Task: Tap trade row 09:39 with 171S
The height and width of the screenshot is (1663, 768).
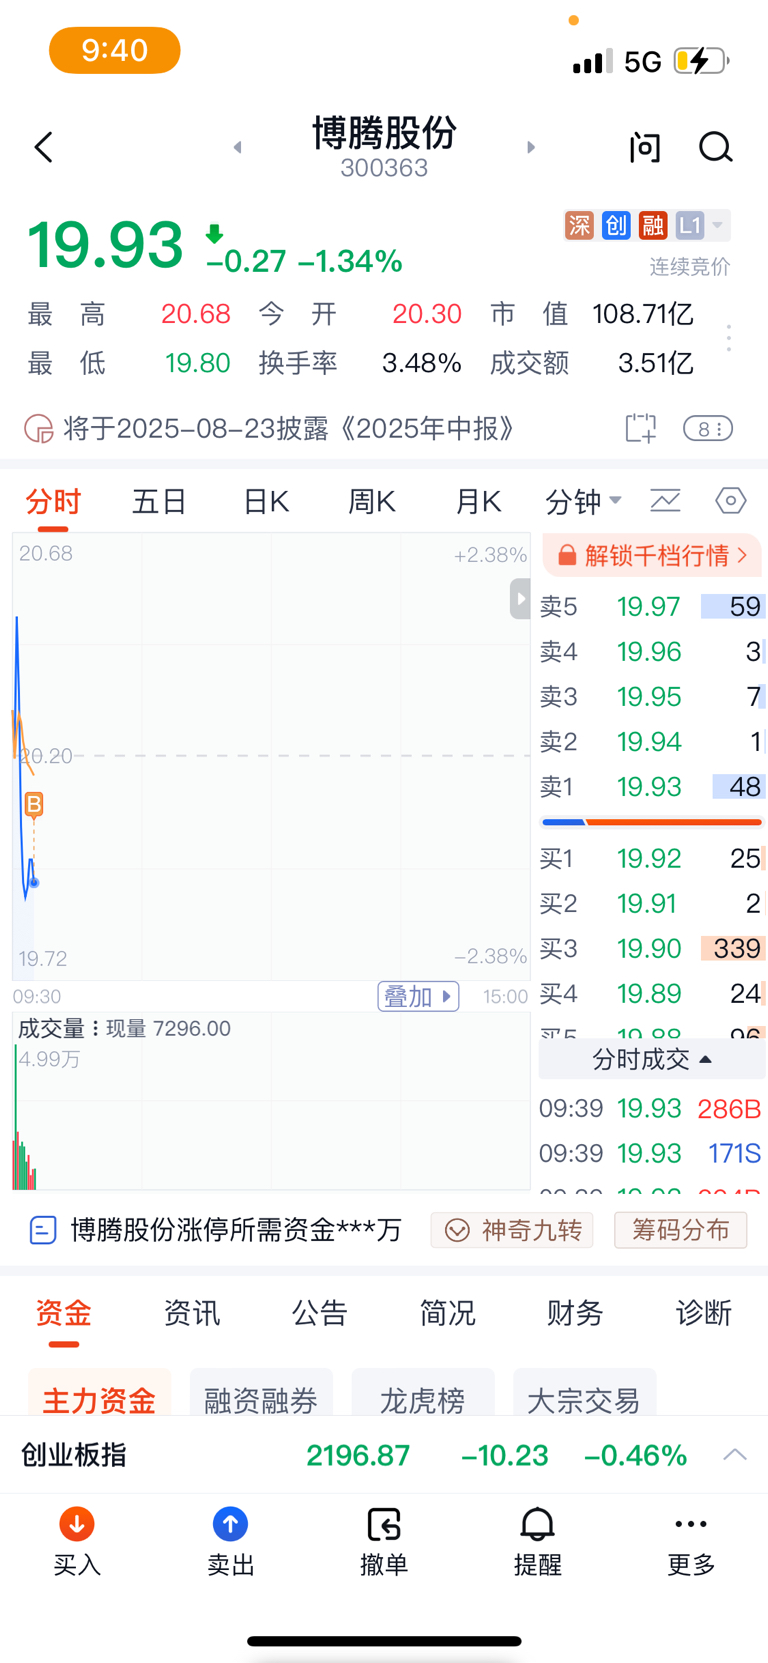Action: tap(652, 1154)
